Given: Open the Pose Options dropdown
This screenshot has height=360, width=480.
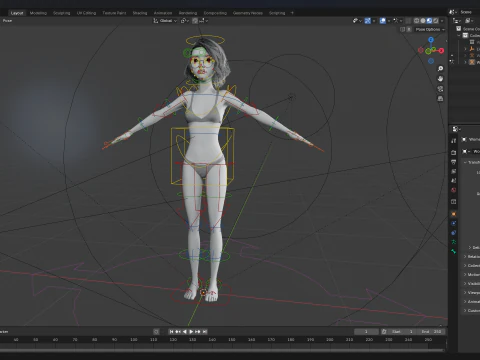Looking at the screenshot, I should click(430, 29).
